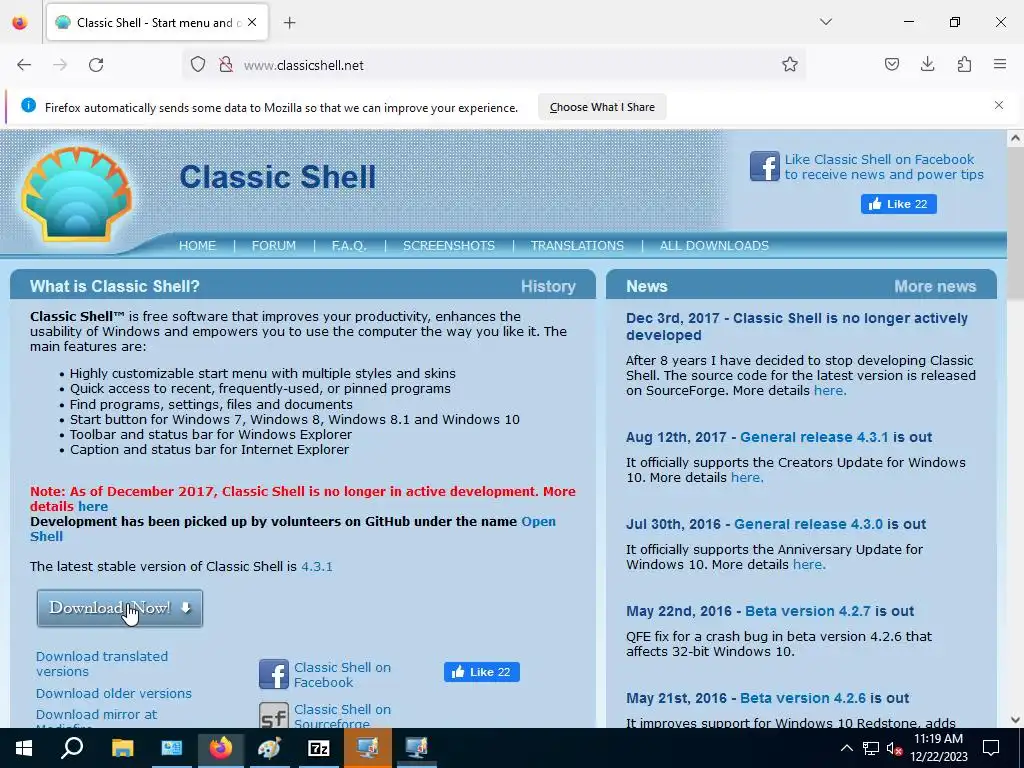This screenshot has height=768, width=1024.
Task: Open Beta version 4.2.7 news link
Action: [808, 611]
